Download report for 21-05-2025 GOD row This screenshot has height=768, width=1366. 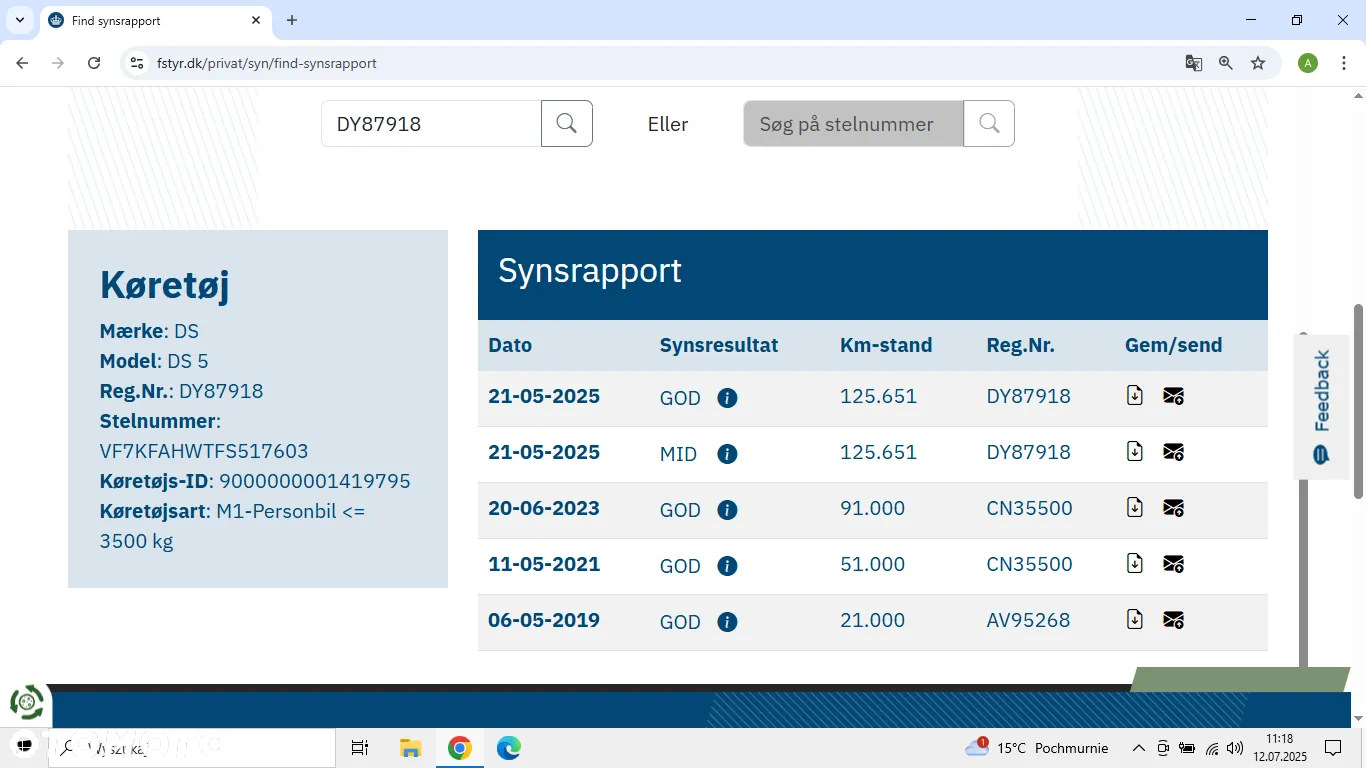[x=1135, y=396]
